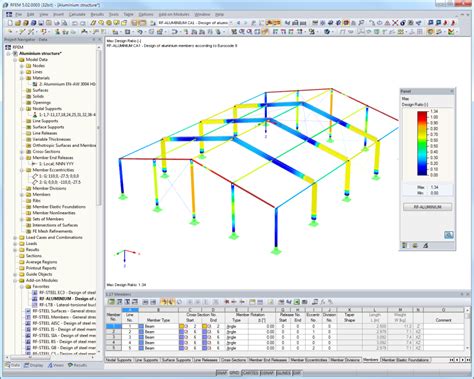
Task: Select the color scale tab icon in Panel
Action: click(405, 246)
